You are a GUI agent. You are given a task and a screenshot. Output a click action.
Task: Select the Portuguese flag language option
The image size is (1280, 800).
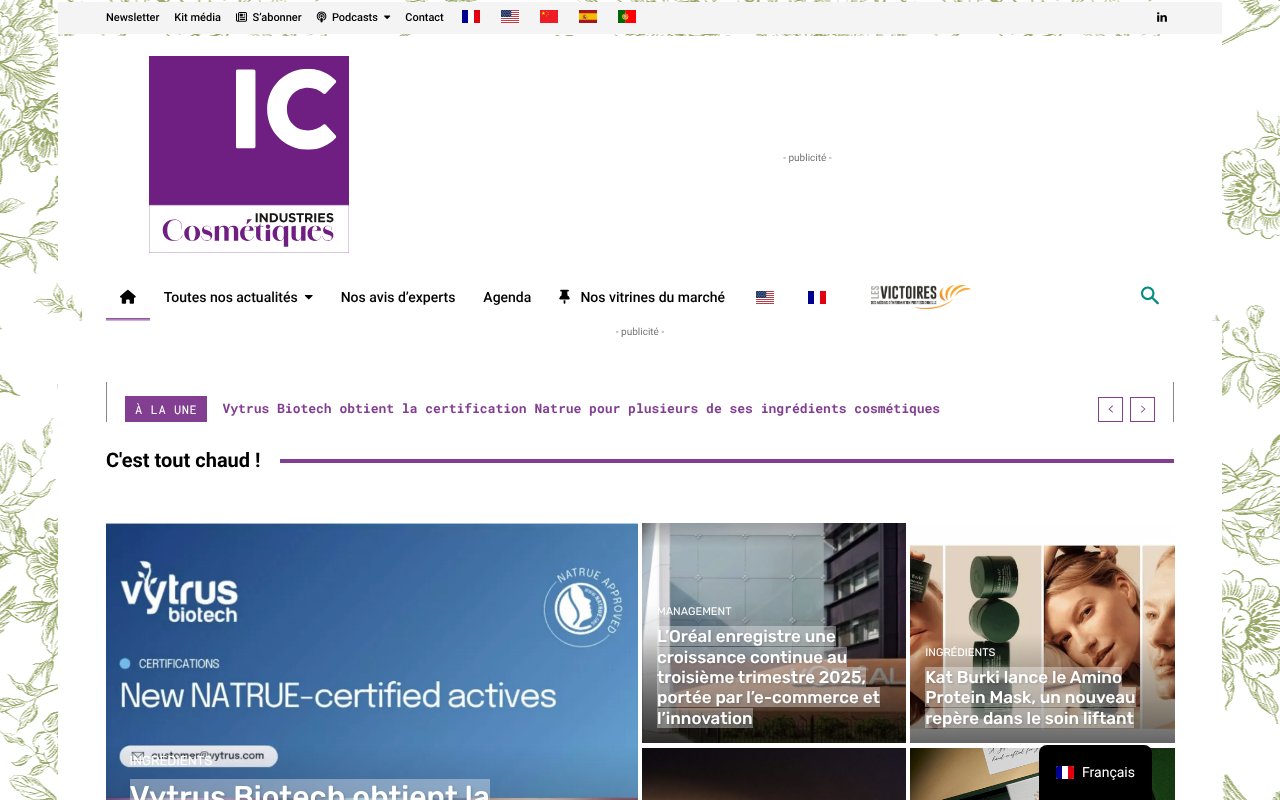627,16
